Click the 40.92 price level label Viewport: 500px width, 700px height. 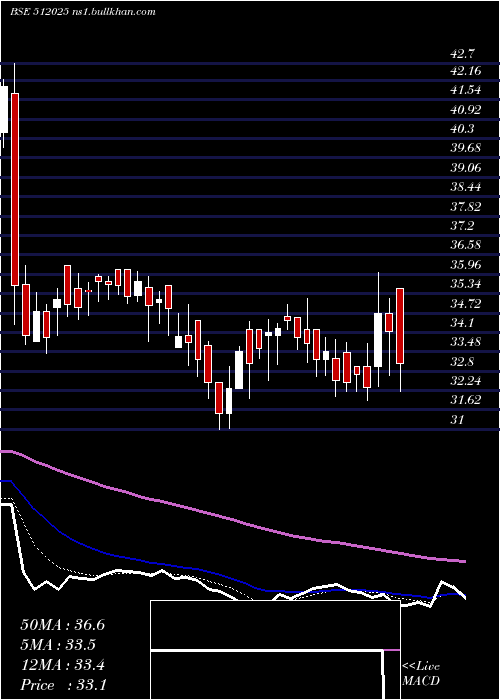(466, 109)
